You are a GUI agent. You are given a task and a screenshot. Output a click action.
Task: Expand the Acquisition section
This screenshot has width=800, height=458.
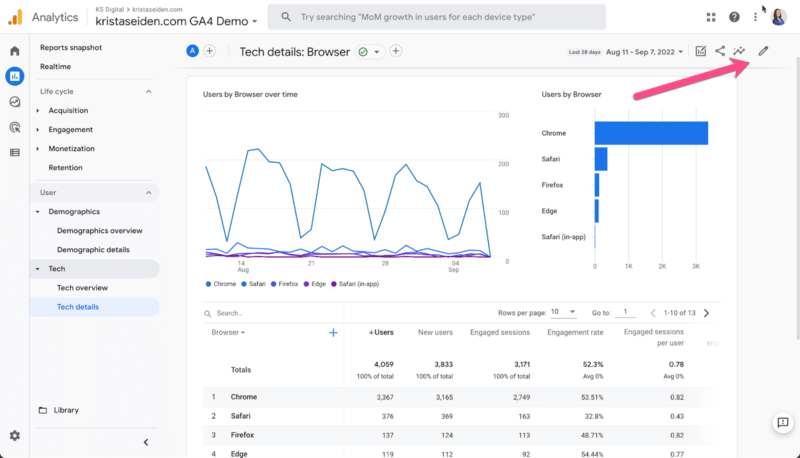pyautogui.click(x=68, y=110)
